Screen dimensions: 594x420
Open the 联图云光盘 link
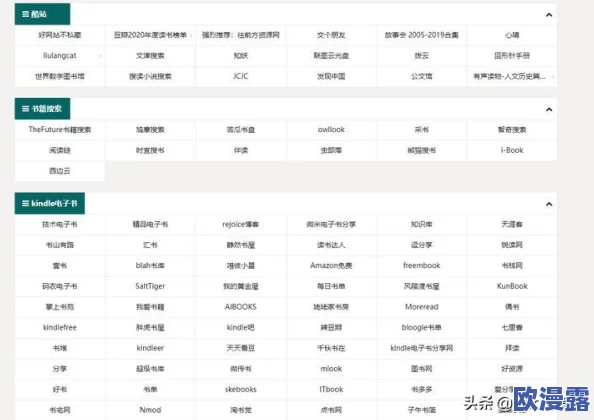[331, 56]
